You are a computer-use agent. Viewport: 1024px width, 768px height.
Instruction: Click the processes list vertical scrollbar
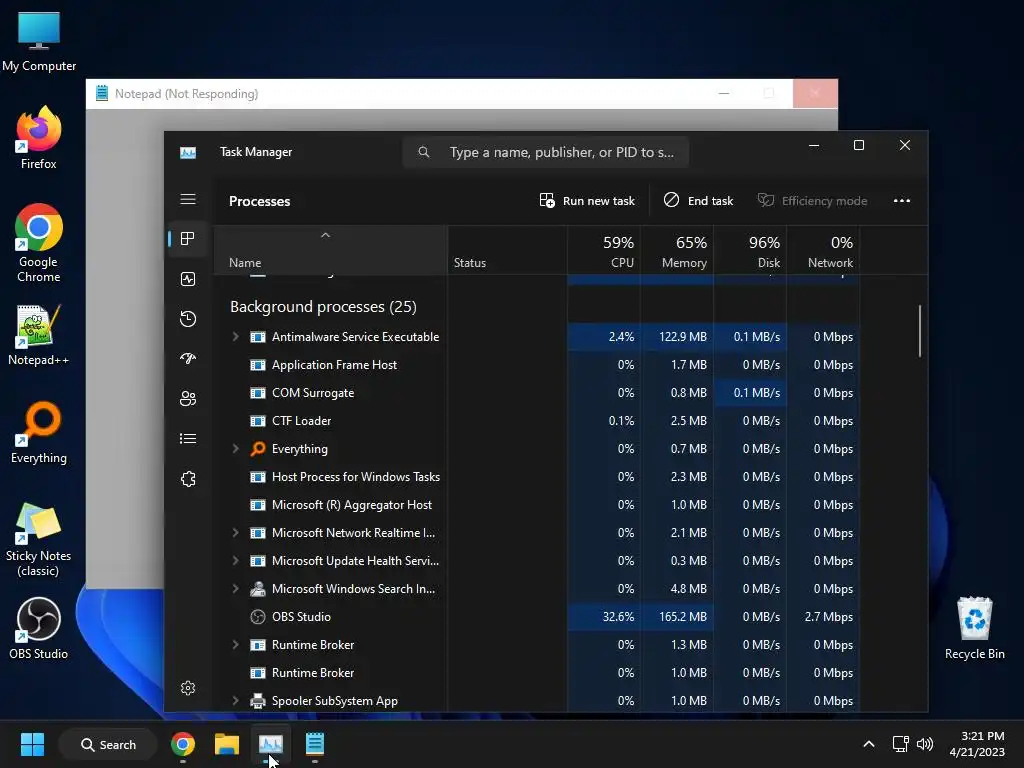[x=920, y=330]
